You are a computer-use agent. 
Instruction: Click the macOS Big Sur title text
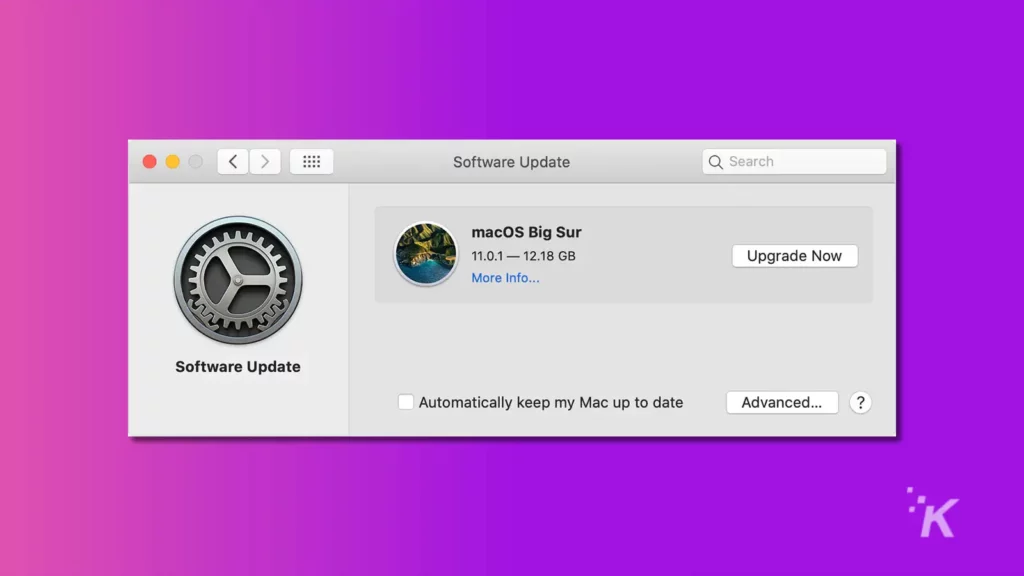click(526, 232)
